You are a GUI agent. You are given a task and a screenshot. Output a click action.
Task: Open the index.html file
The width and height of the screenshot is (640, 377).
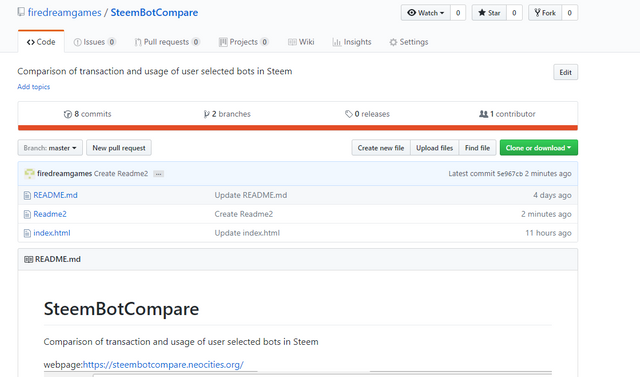click(52, 233)
